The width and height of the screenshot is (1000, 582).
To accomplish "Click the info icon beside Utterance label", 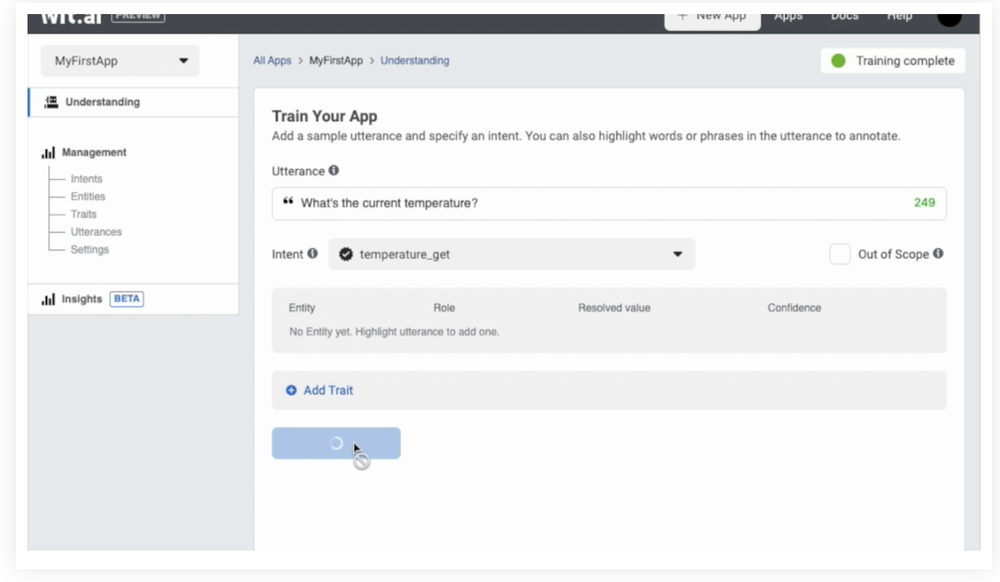I will [336, 171].
